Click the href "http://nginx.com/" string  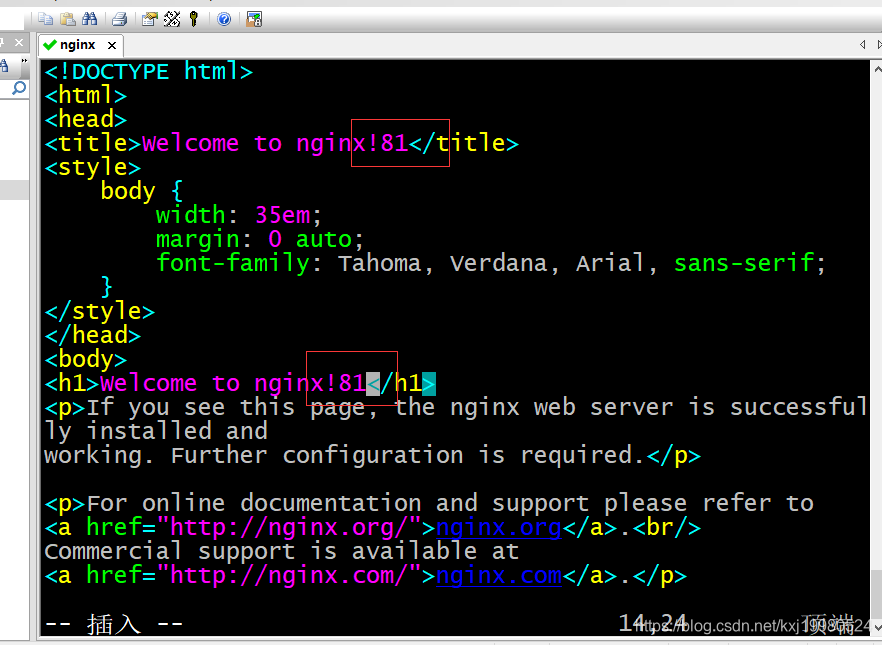(x=288, y=575)
